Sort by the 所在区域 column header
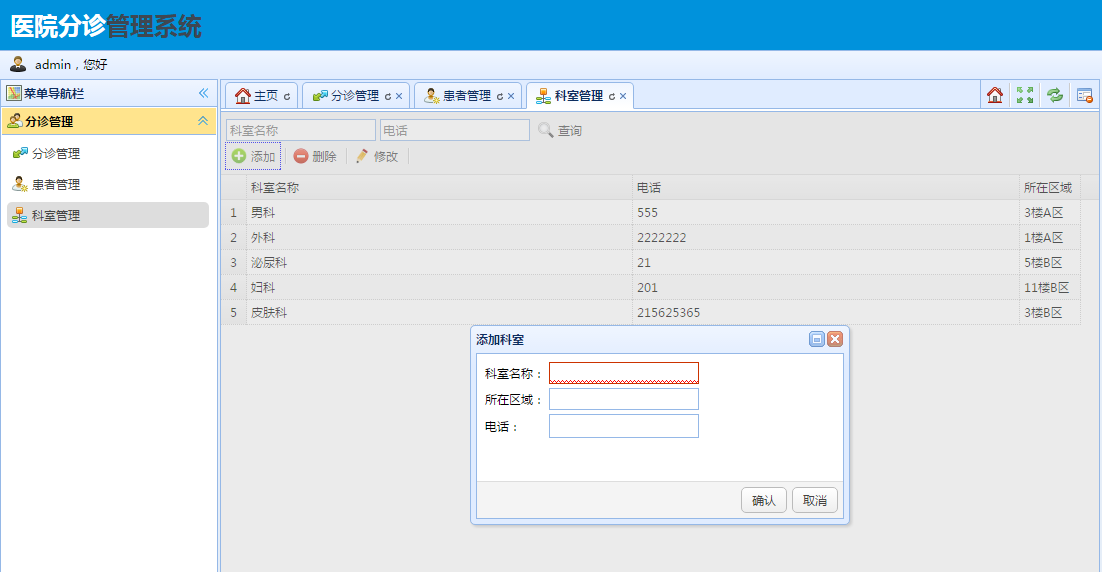The width and height of the screenshot is (1102, 572). pos(1050,188)
